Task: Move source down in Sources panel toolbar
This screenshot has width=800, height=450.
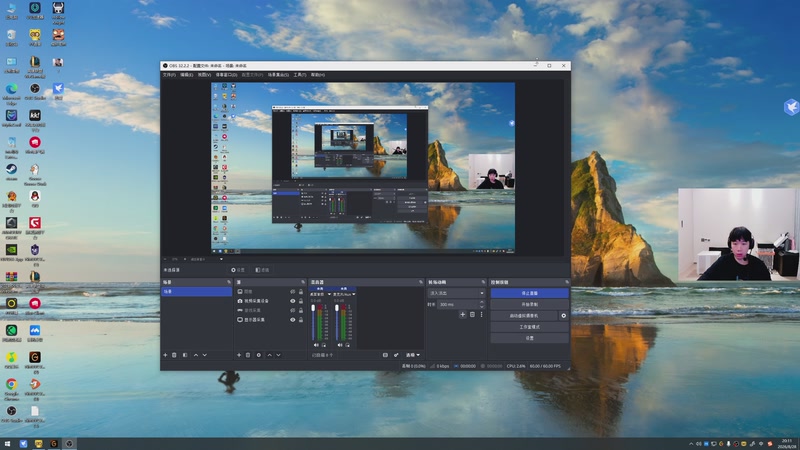Action: point(278,355)
